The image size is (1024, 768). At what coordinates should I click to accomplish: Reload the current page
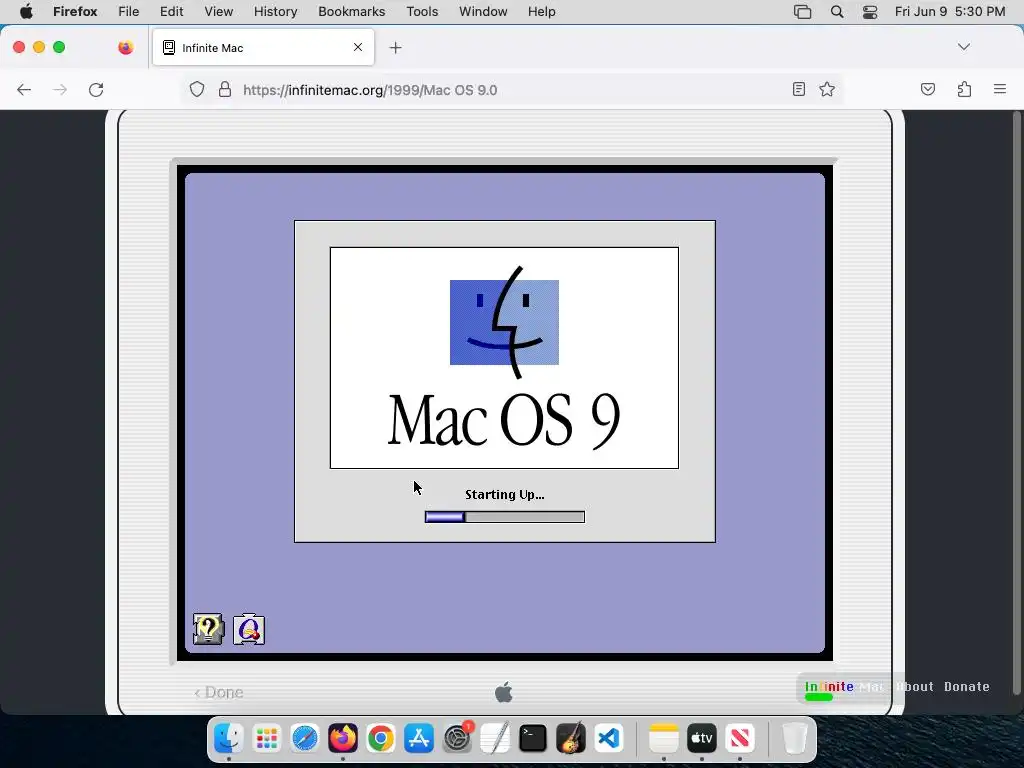(x=96, y=89)
